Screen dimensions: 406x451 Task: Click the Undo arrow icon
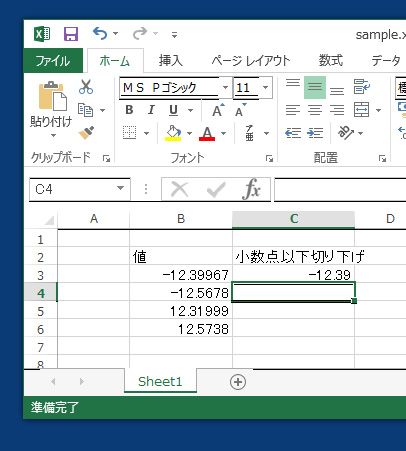click(x=100, y=33)
